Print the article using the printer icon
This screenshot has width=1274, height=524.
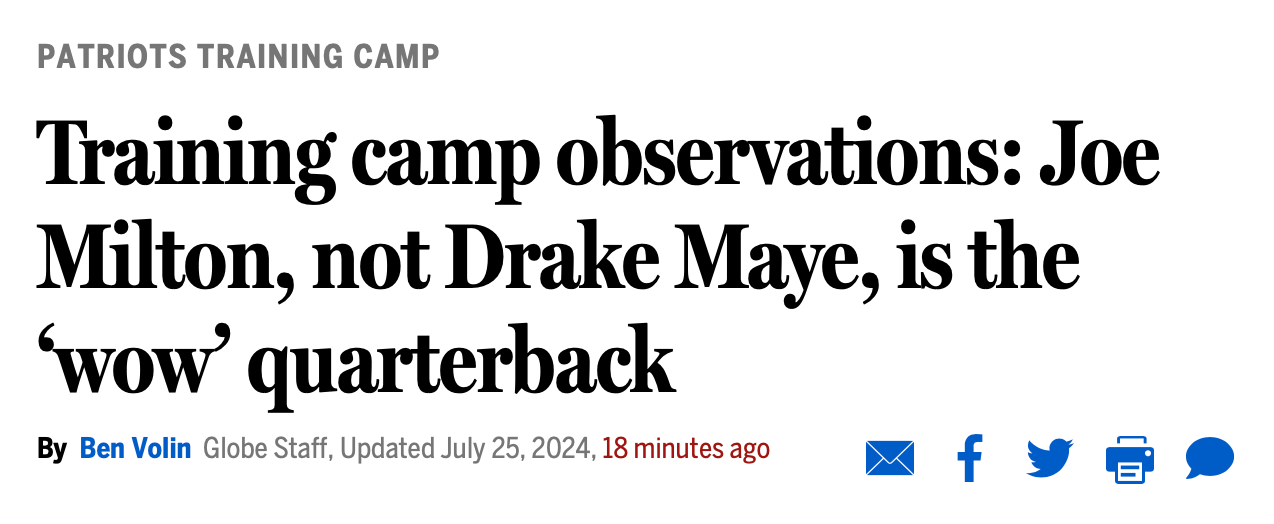click(x=1129, y=460)
